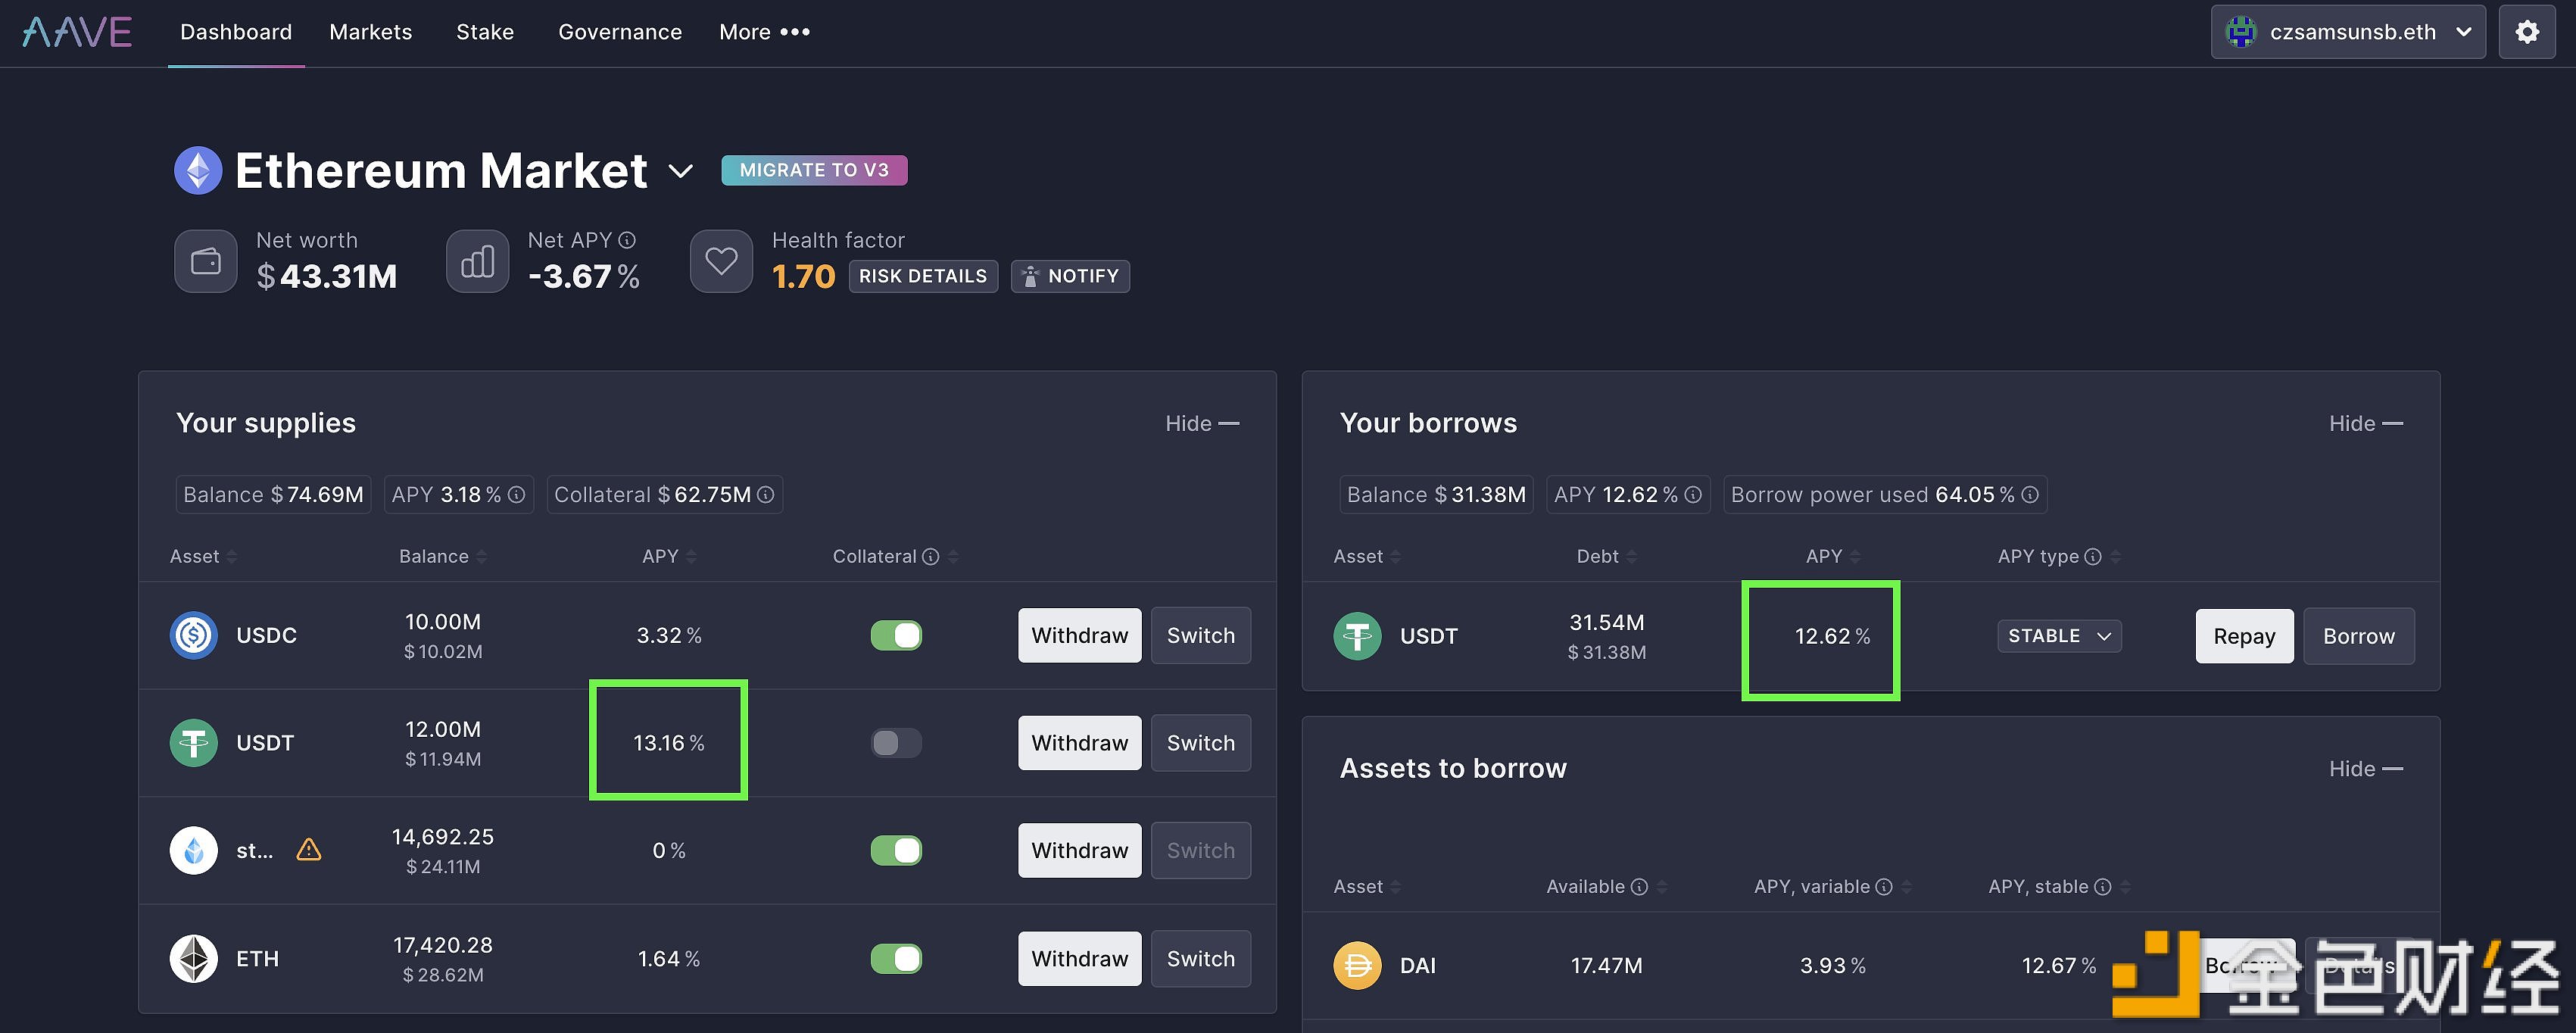
Task: Withdraw USDT supply
Action: tap(1079, 743)
